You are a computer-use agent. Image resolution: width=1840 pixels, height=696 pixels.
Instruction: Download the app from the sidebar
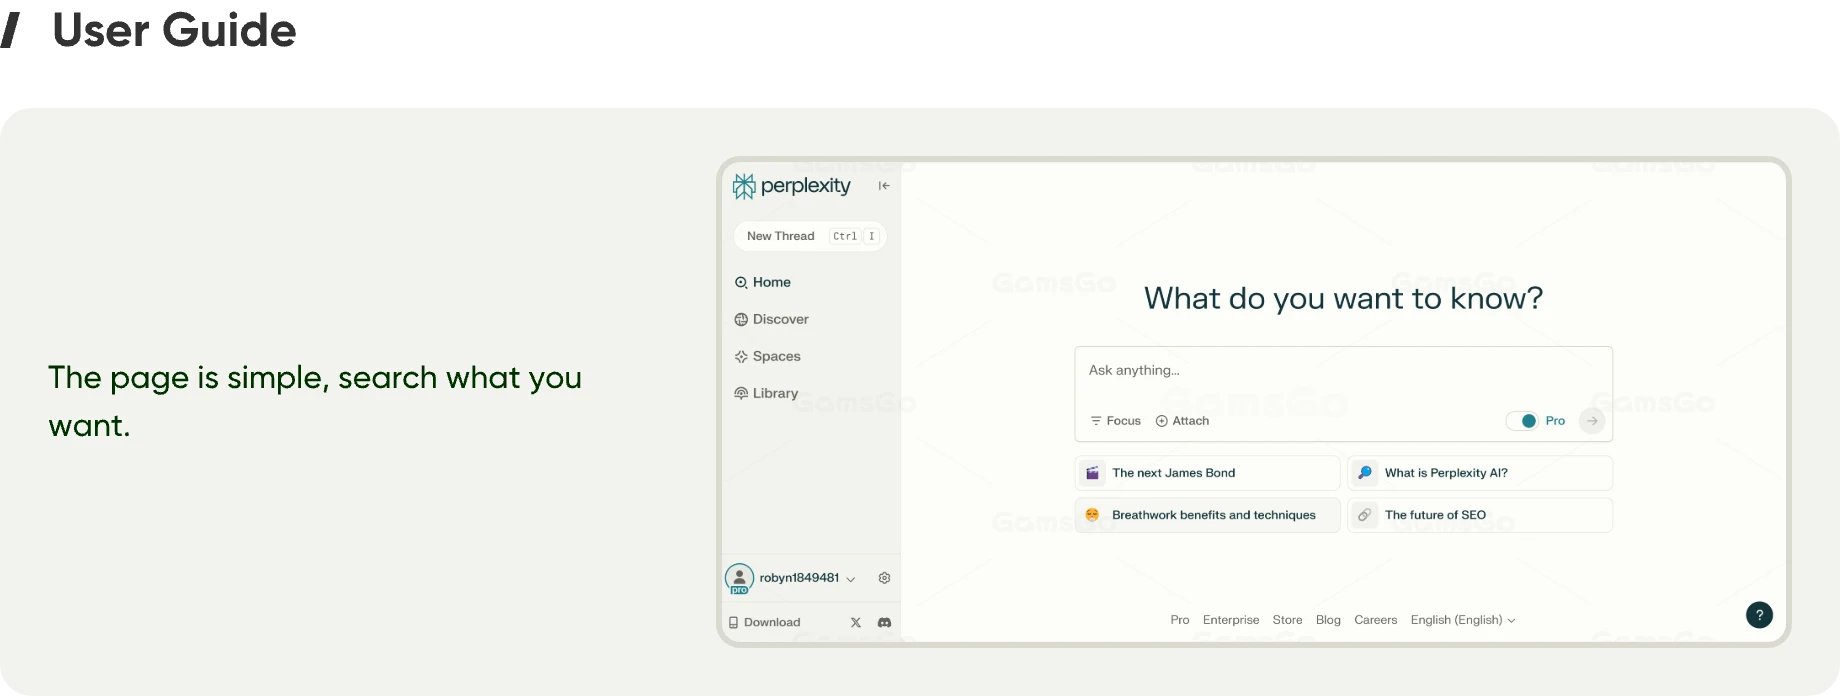pos(764,622)
